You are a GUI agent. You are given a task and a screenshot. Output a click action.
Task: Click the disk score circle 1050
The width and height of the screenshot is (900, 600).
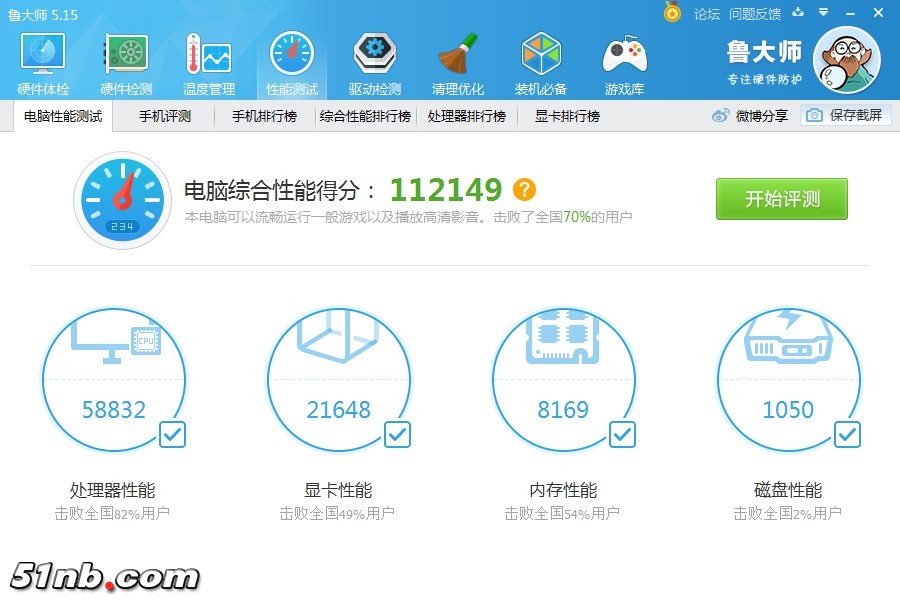coord(789,379)
